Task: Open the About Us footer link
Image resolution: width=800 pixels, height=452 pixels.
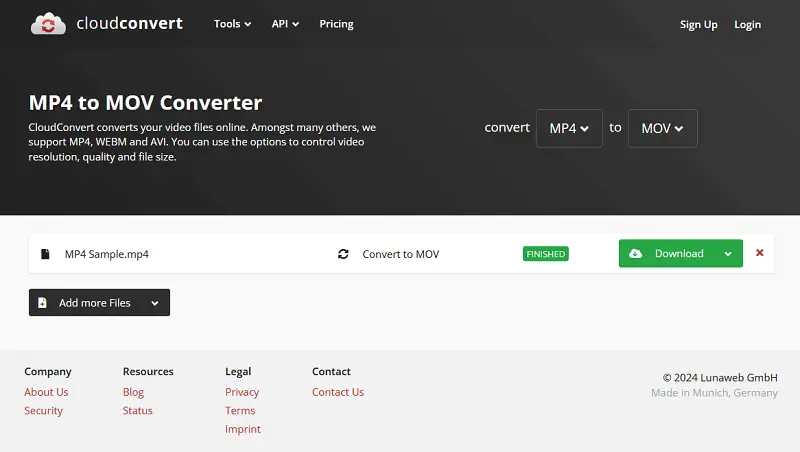Action: tap(46, 392)
